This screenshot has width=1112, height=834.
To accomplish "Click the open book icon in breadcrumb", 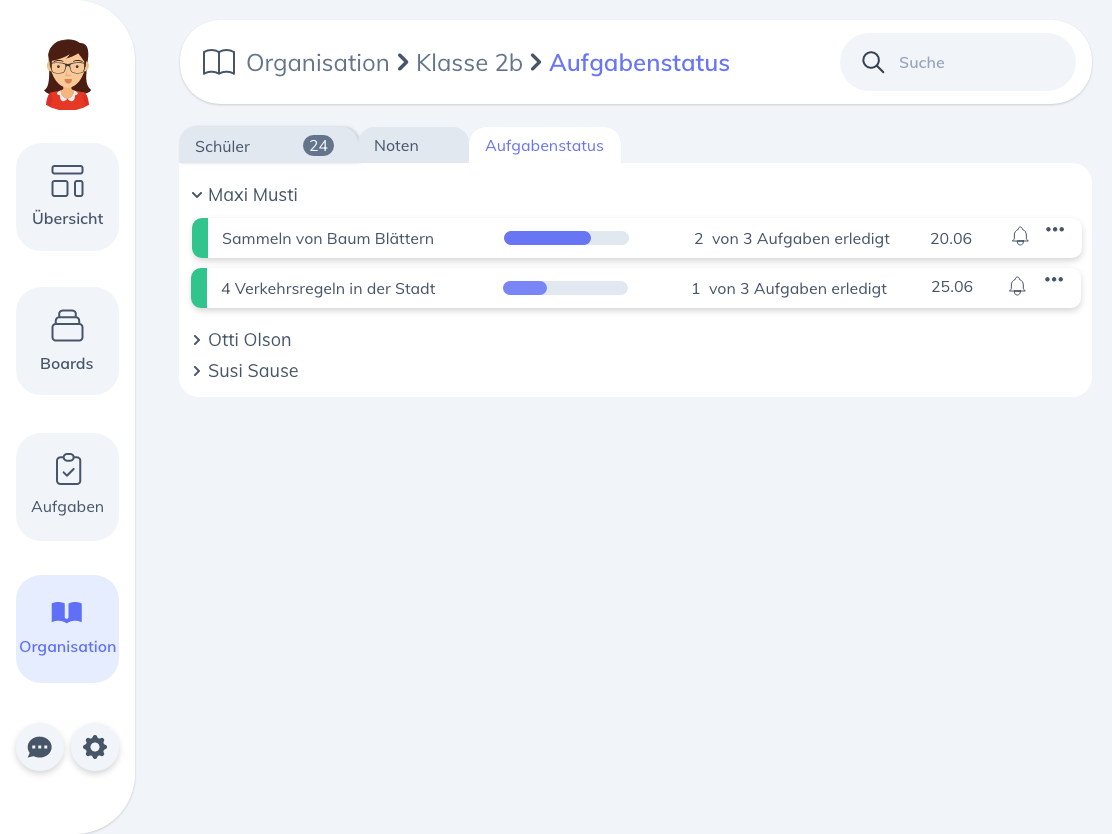I will 219,62.
